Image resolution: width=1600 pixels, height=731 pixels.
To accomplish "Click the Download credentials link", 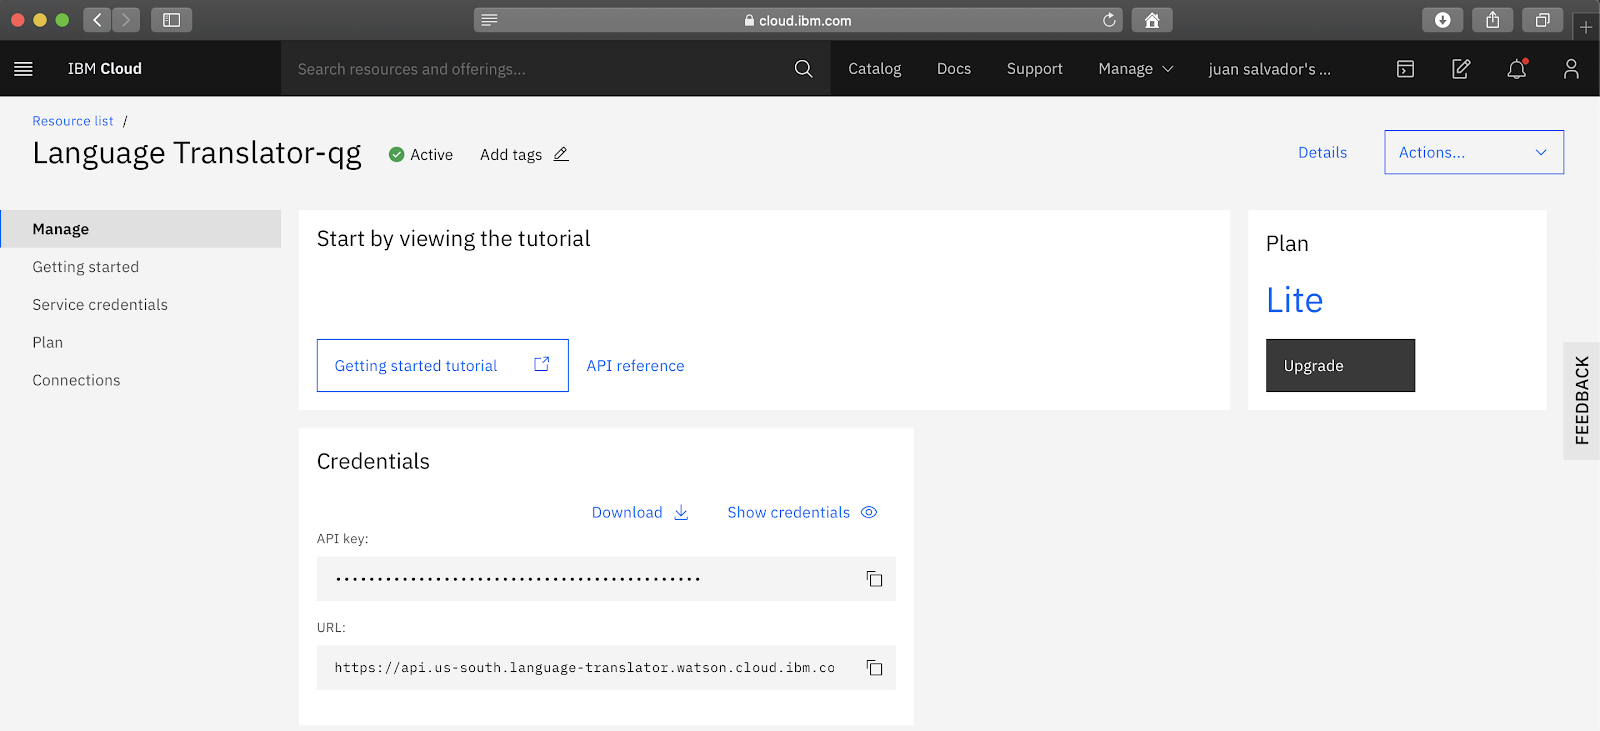I will 627,512.
